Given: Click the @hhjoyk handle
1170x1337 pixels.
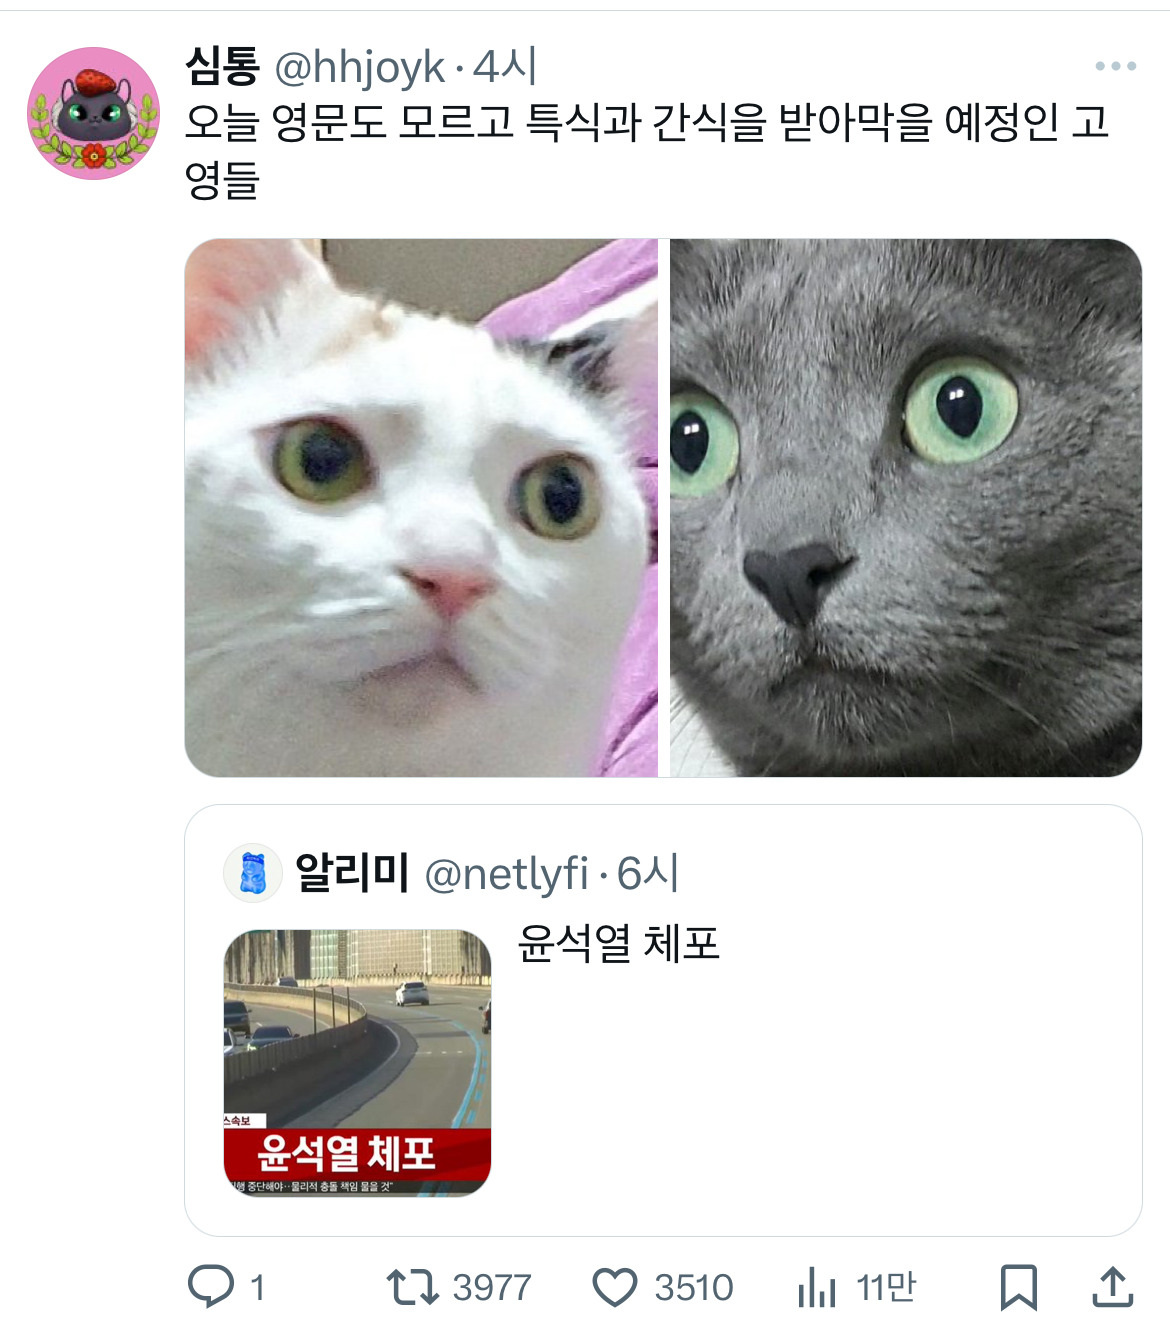Looking at the screenshot, I should click(359, 68).
